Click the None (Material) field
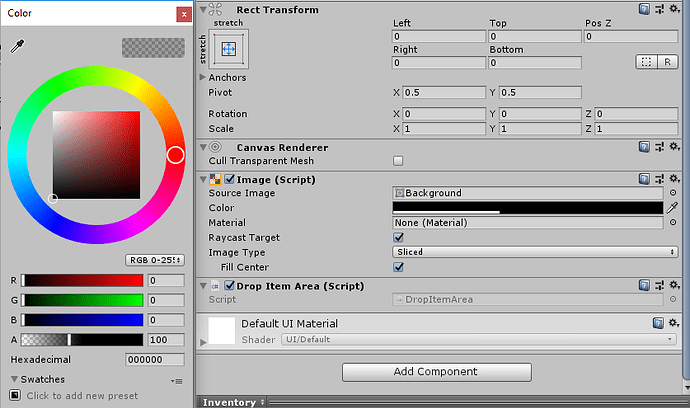Screen dimensions: 690x408 [528, 223]
